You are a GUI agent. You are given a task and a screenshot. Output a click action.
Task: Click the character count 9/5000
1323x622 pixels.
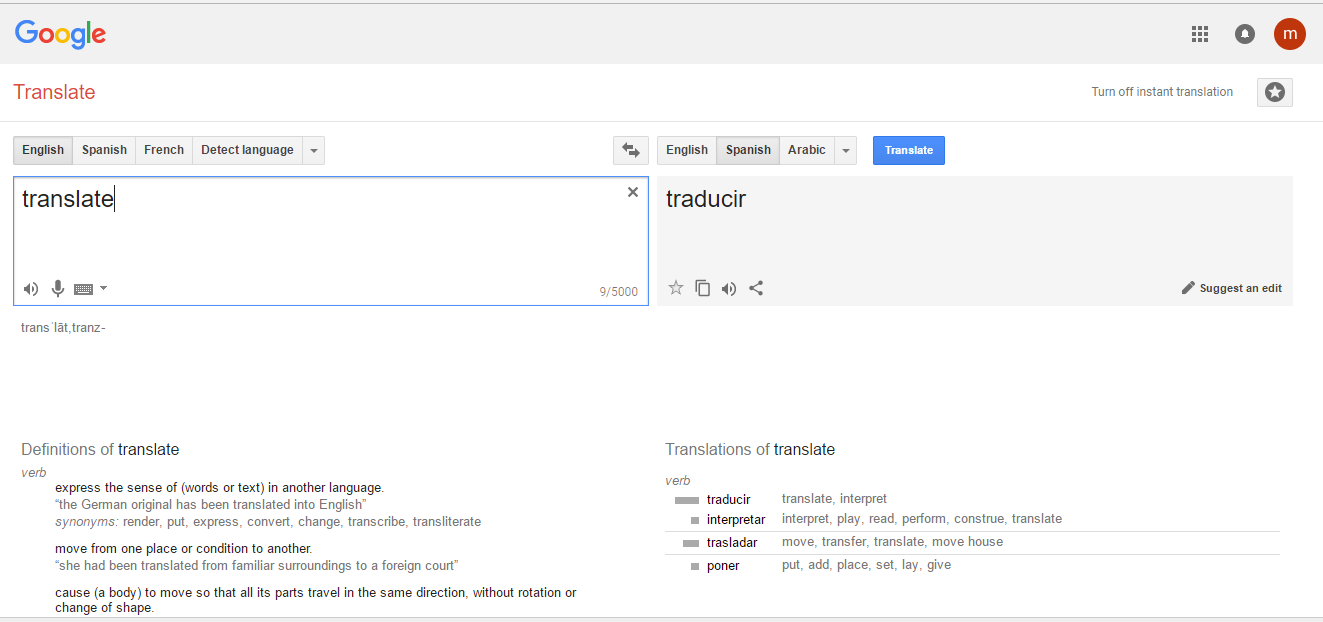(619, 292)
